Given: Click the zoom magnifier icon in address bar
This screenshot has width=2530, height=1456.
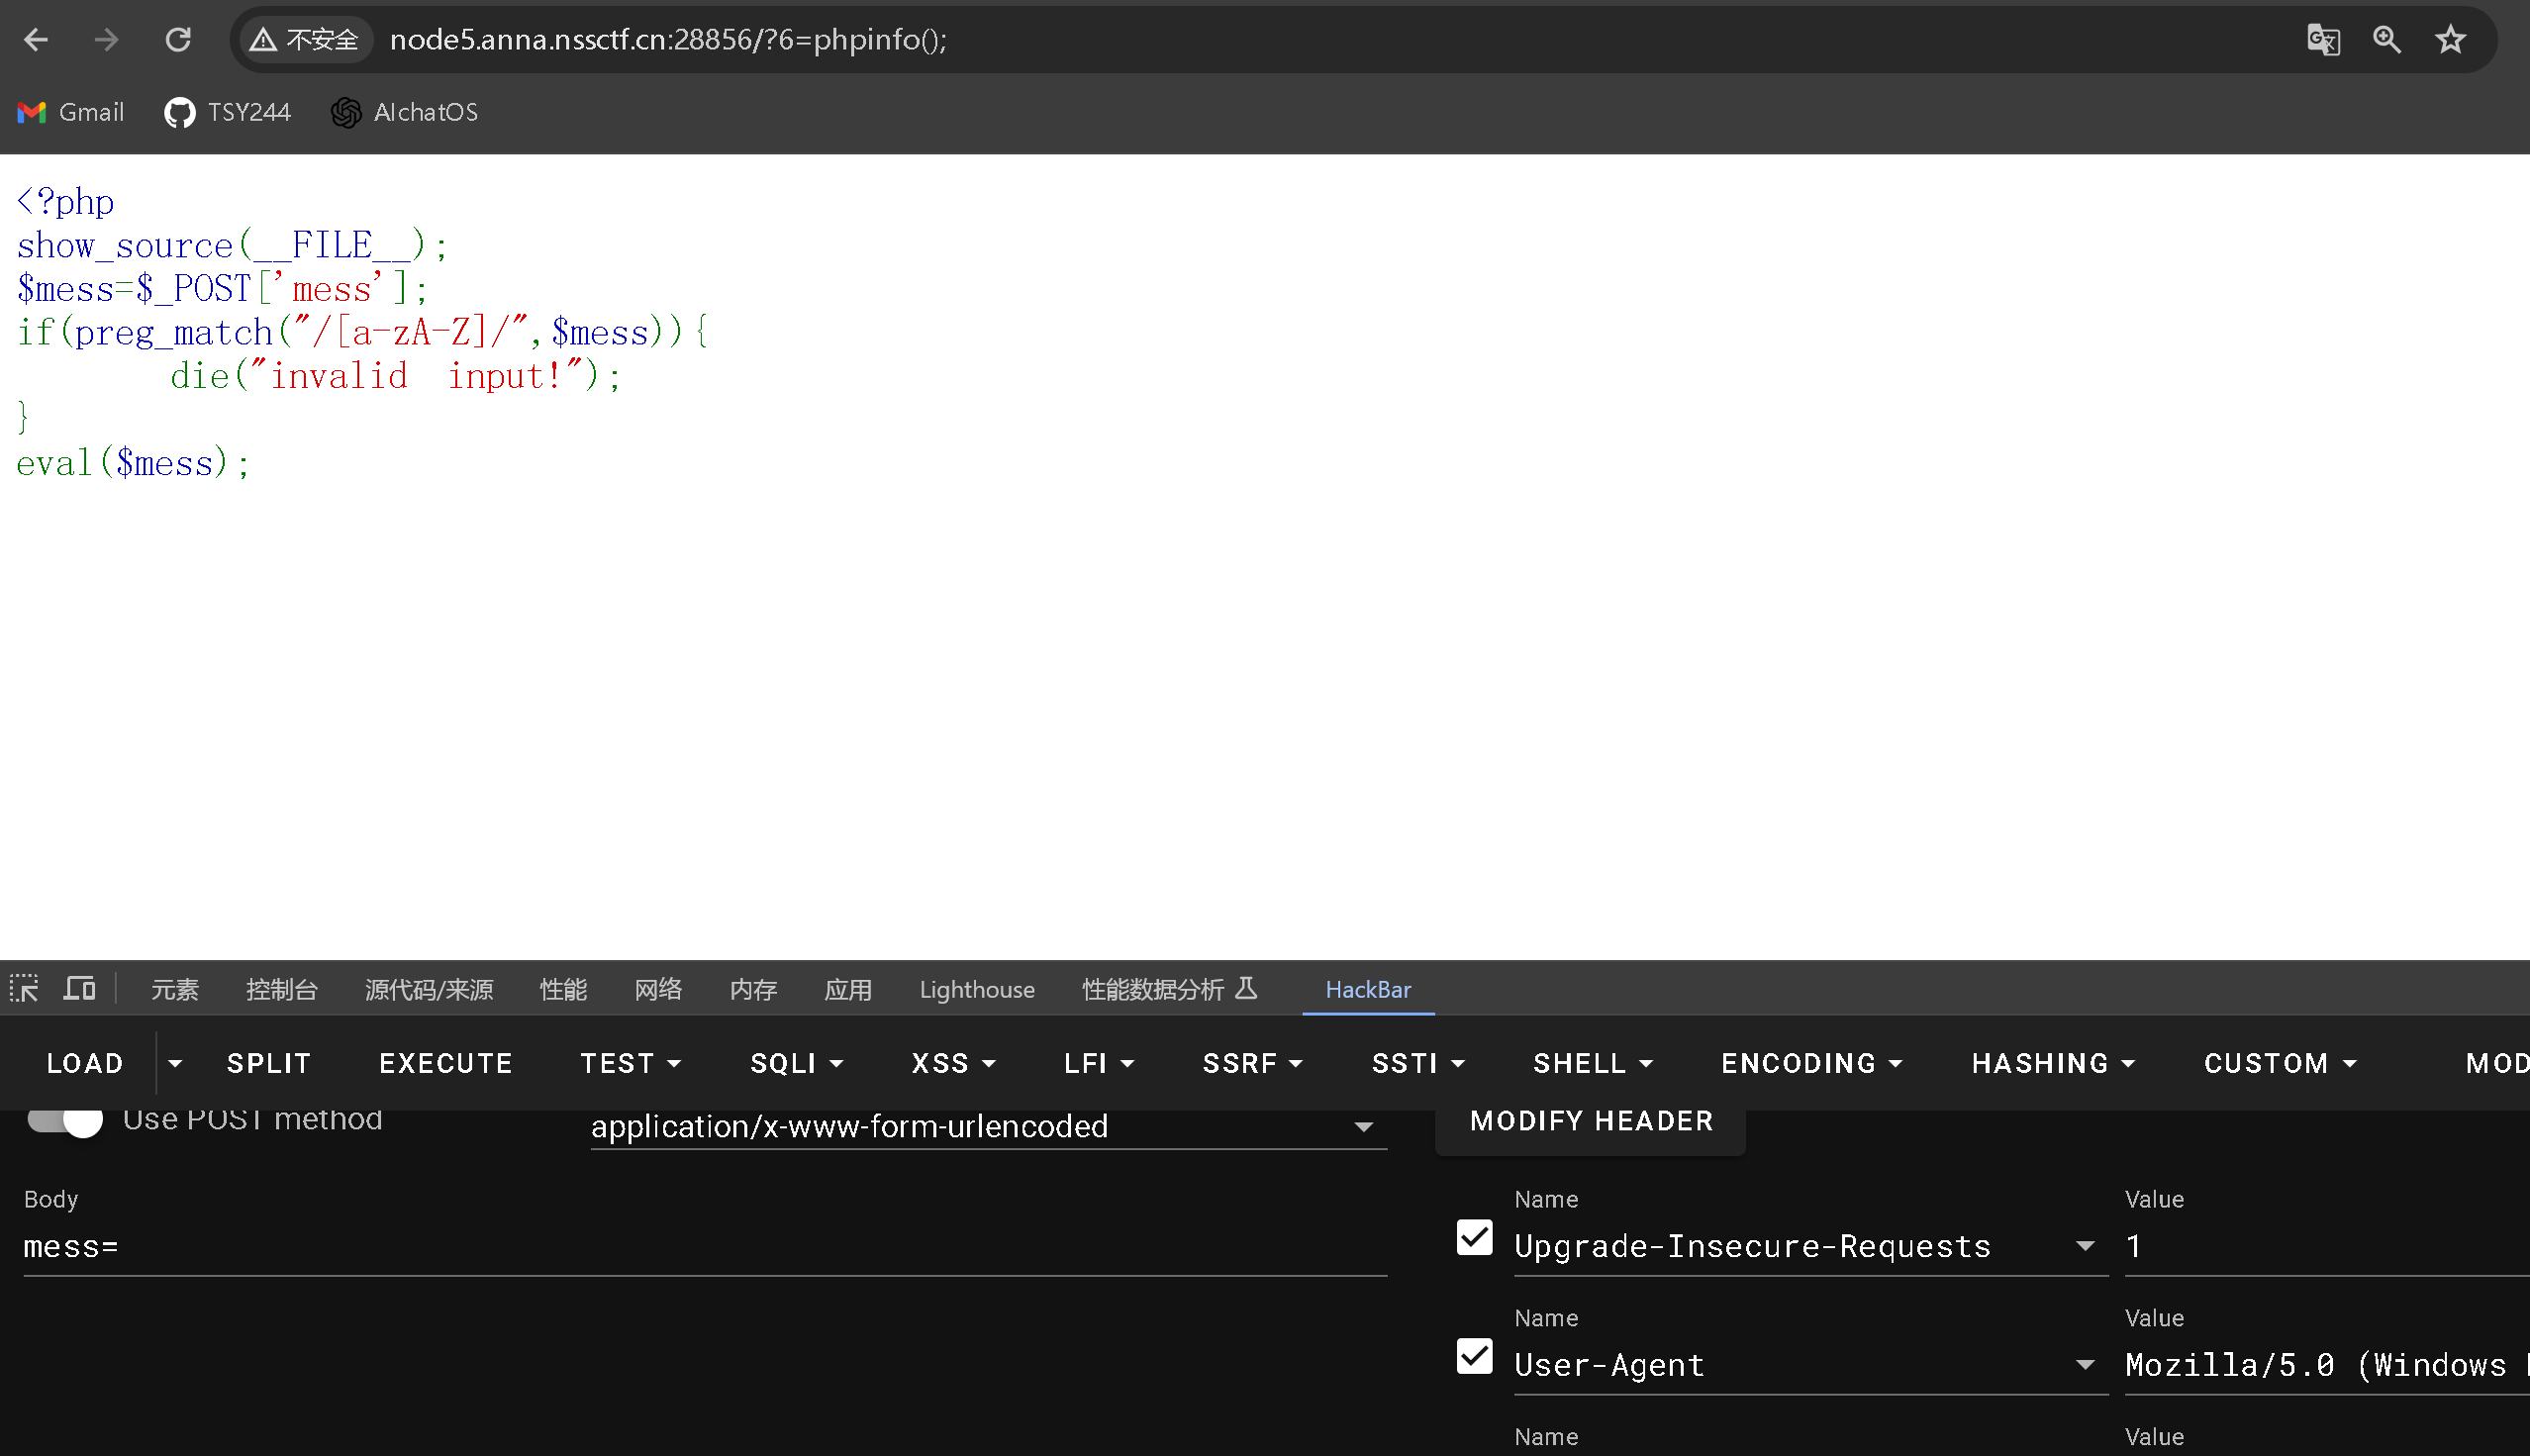Looking at the screenshot, I should 2386,40.
